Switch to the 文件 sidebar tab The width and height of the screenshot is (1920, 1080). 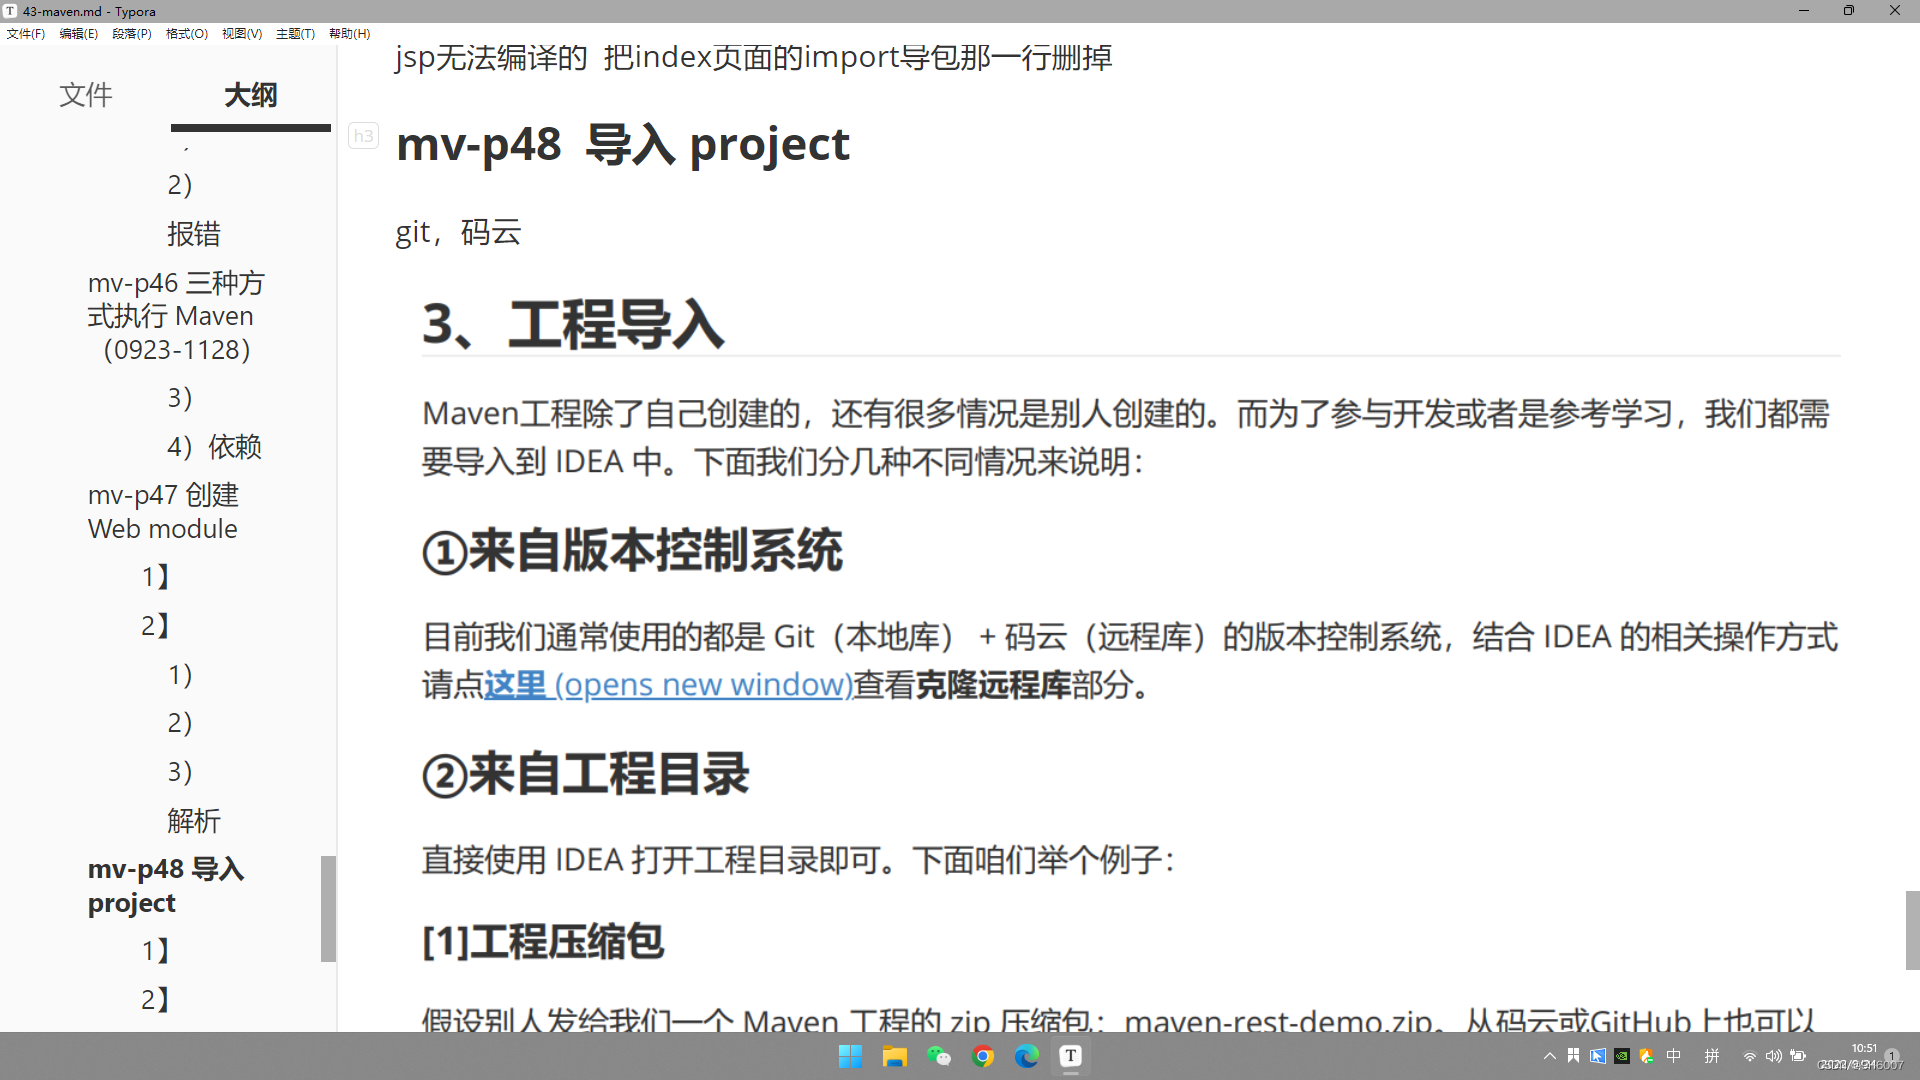click(x=86, y=95)
